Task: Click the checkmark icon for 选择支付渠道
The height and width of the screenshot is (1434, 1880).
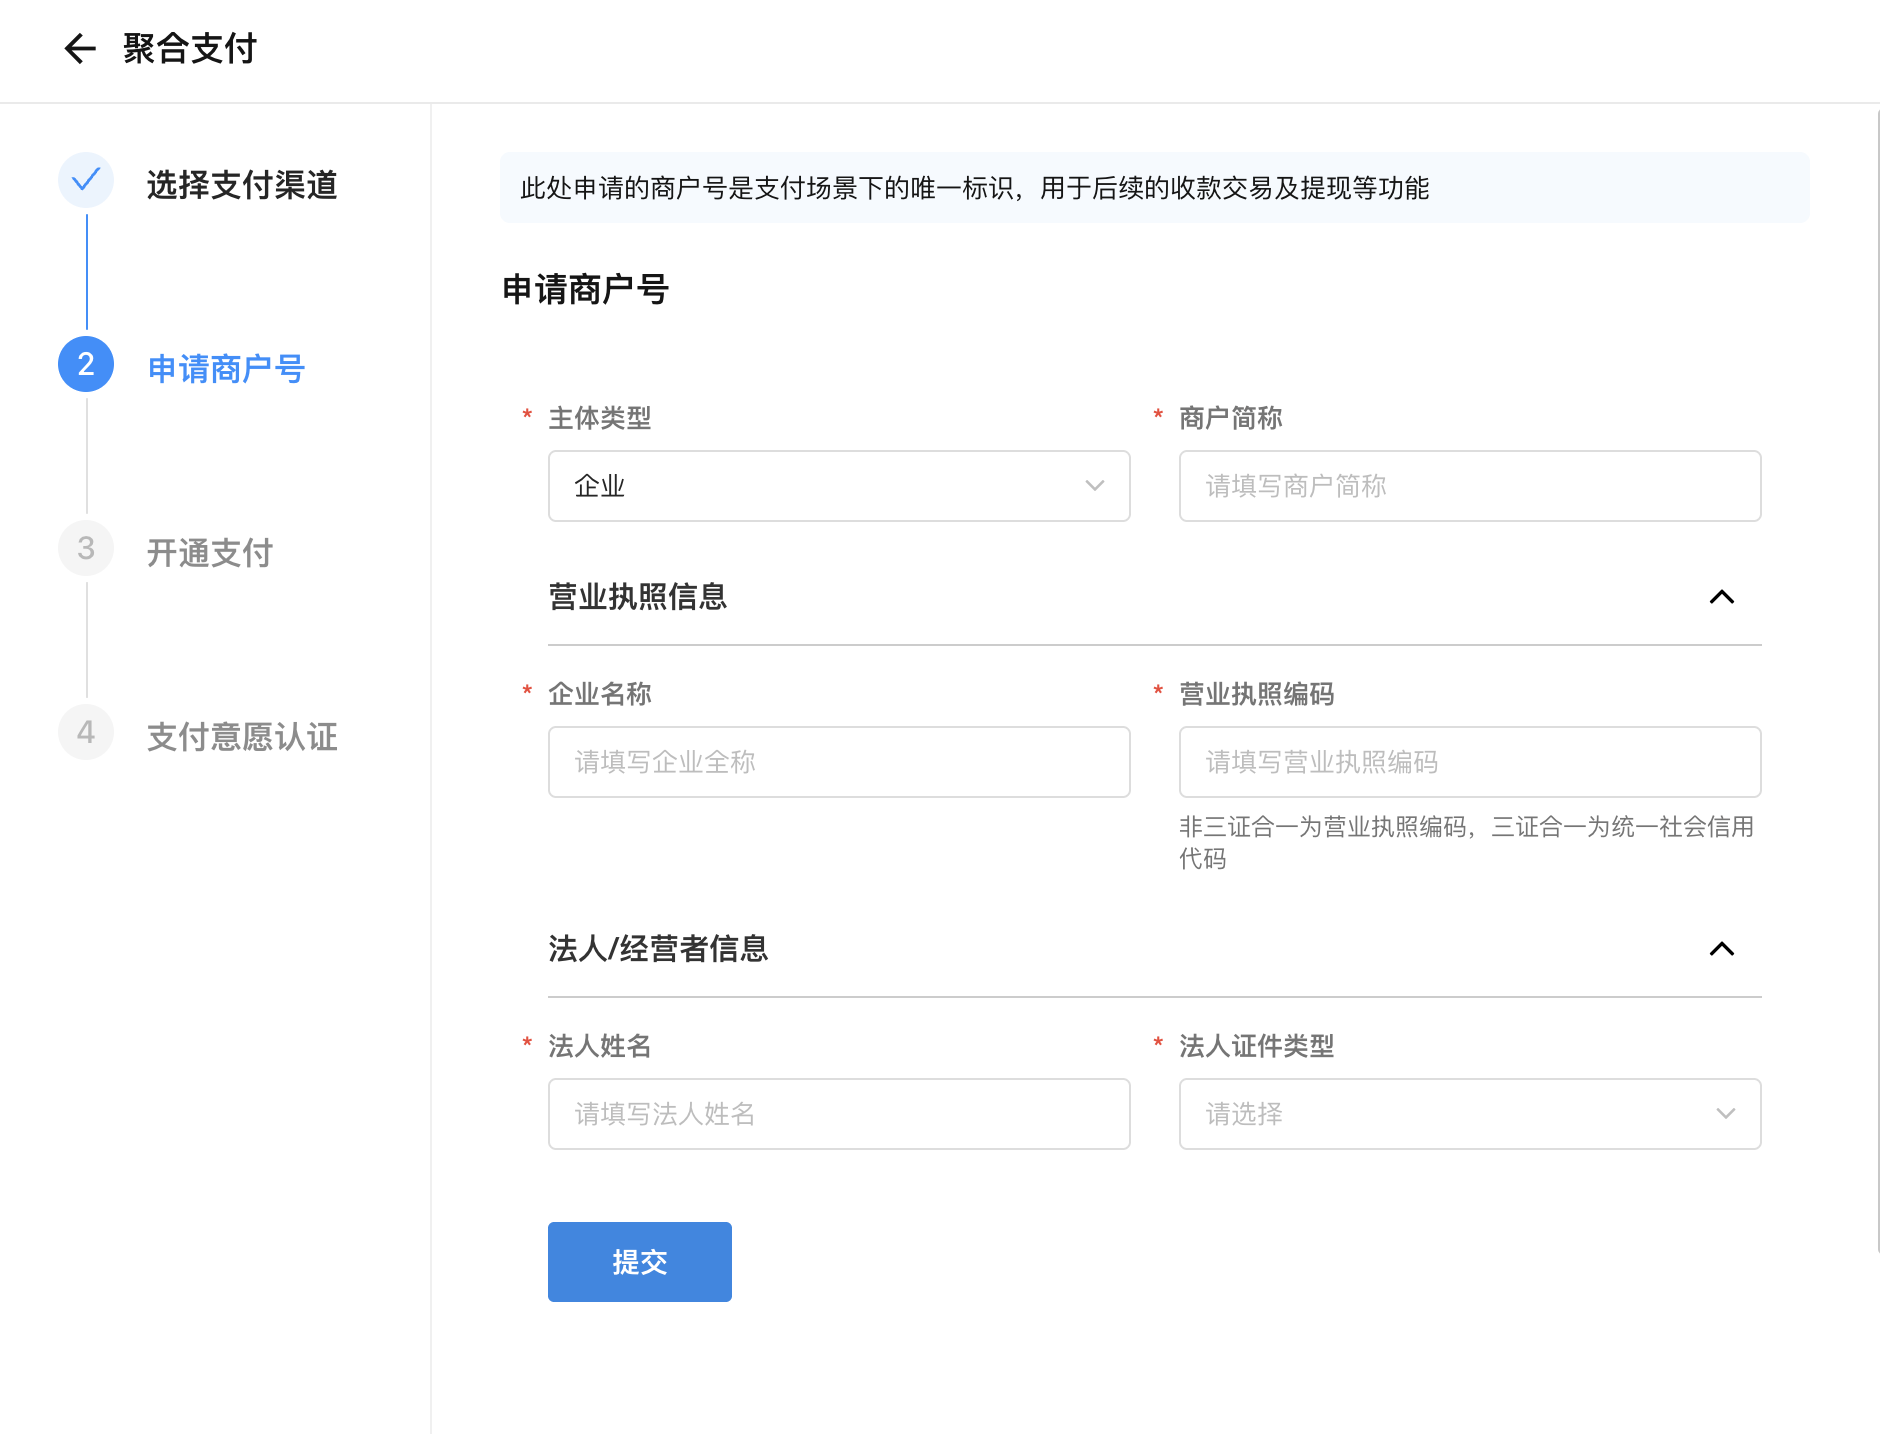Action: tap(86, 180)
